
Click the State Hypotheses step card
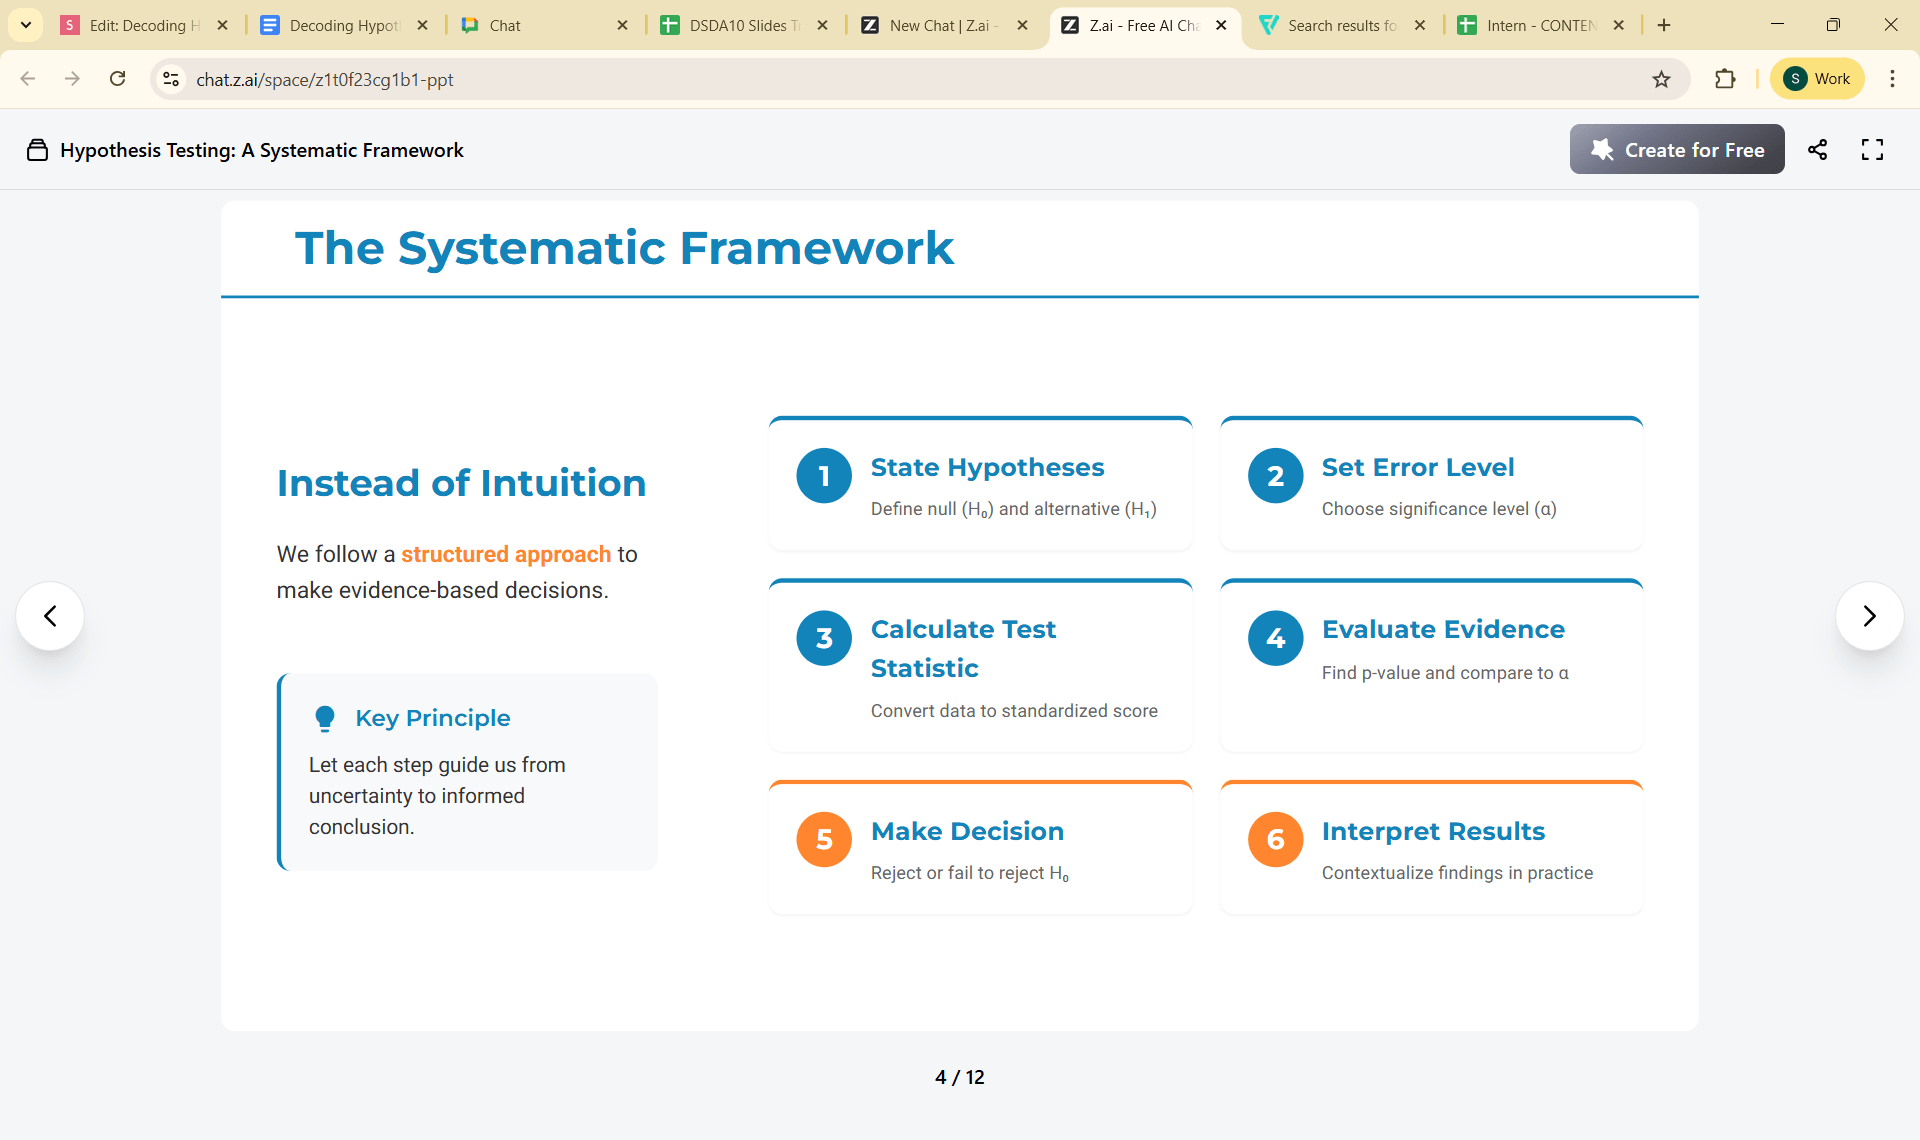[x=980, y=485]
